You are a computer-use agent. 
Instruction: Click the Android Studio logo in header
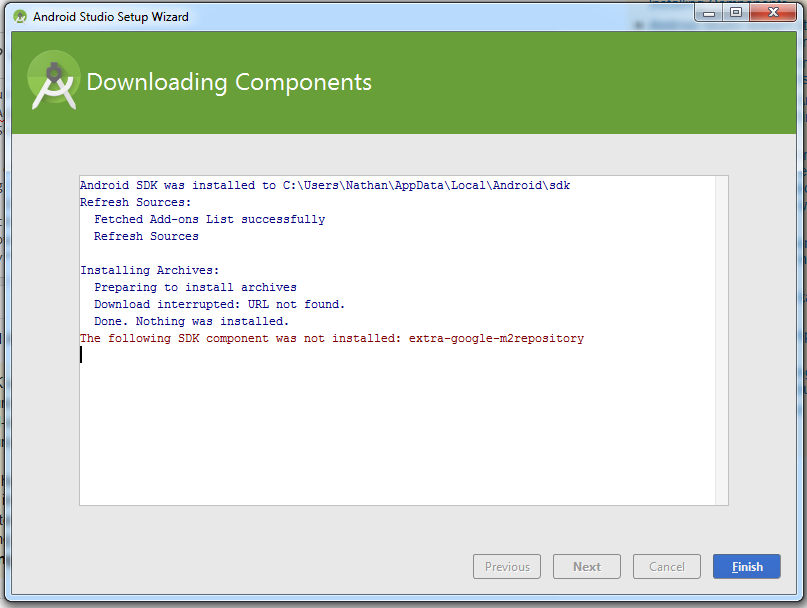[54, 80]
